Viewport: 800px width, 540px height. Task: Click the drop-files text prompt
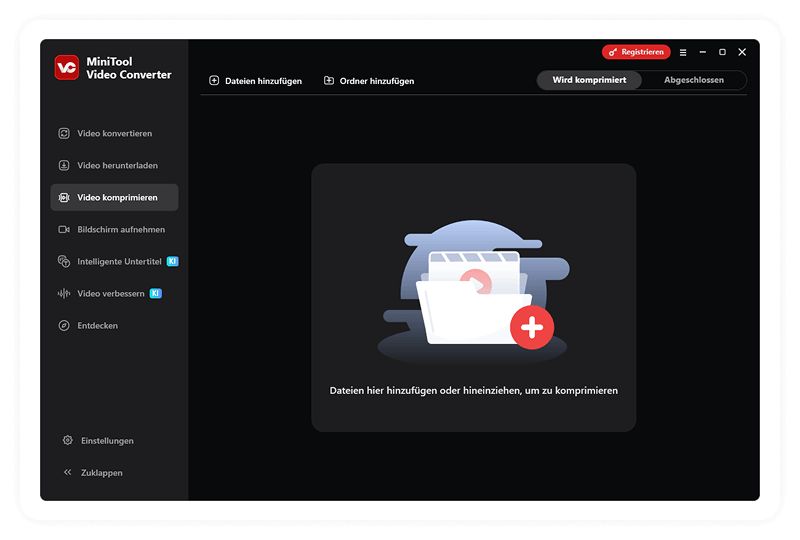(x=473, y=390)
